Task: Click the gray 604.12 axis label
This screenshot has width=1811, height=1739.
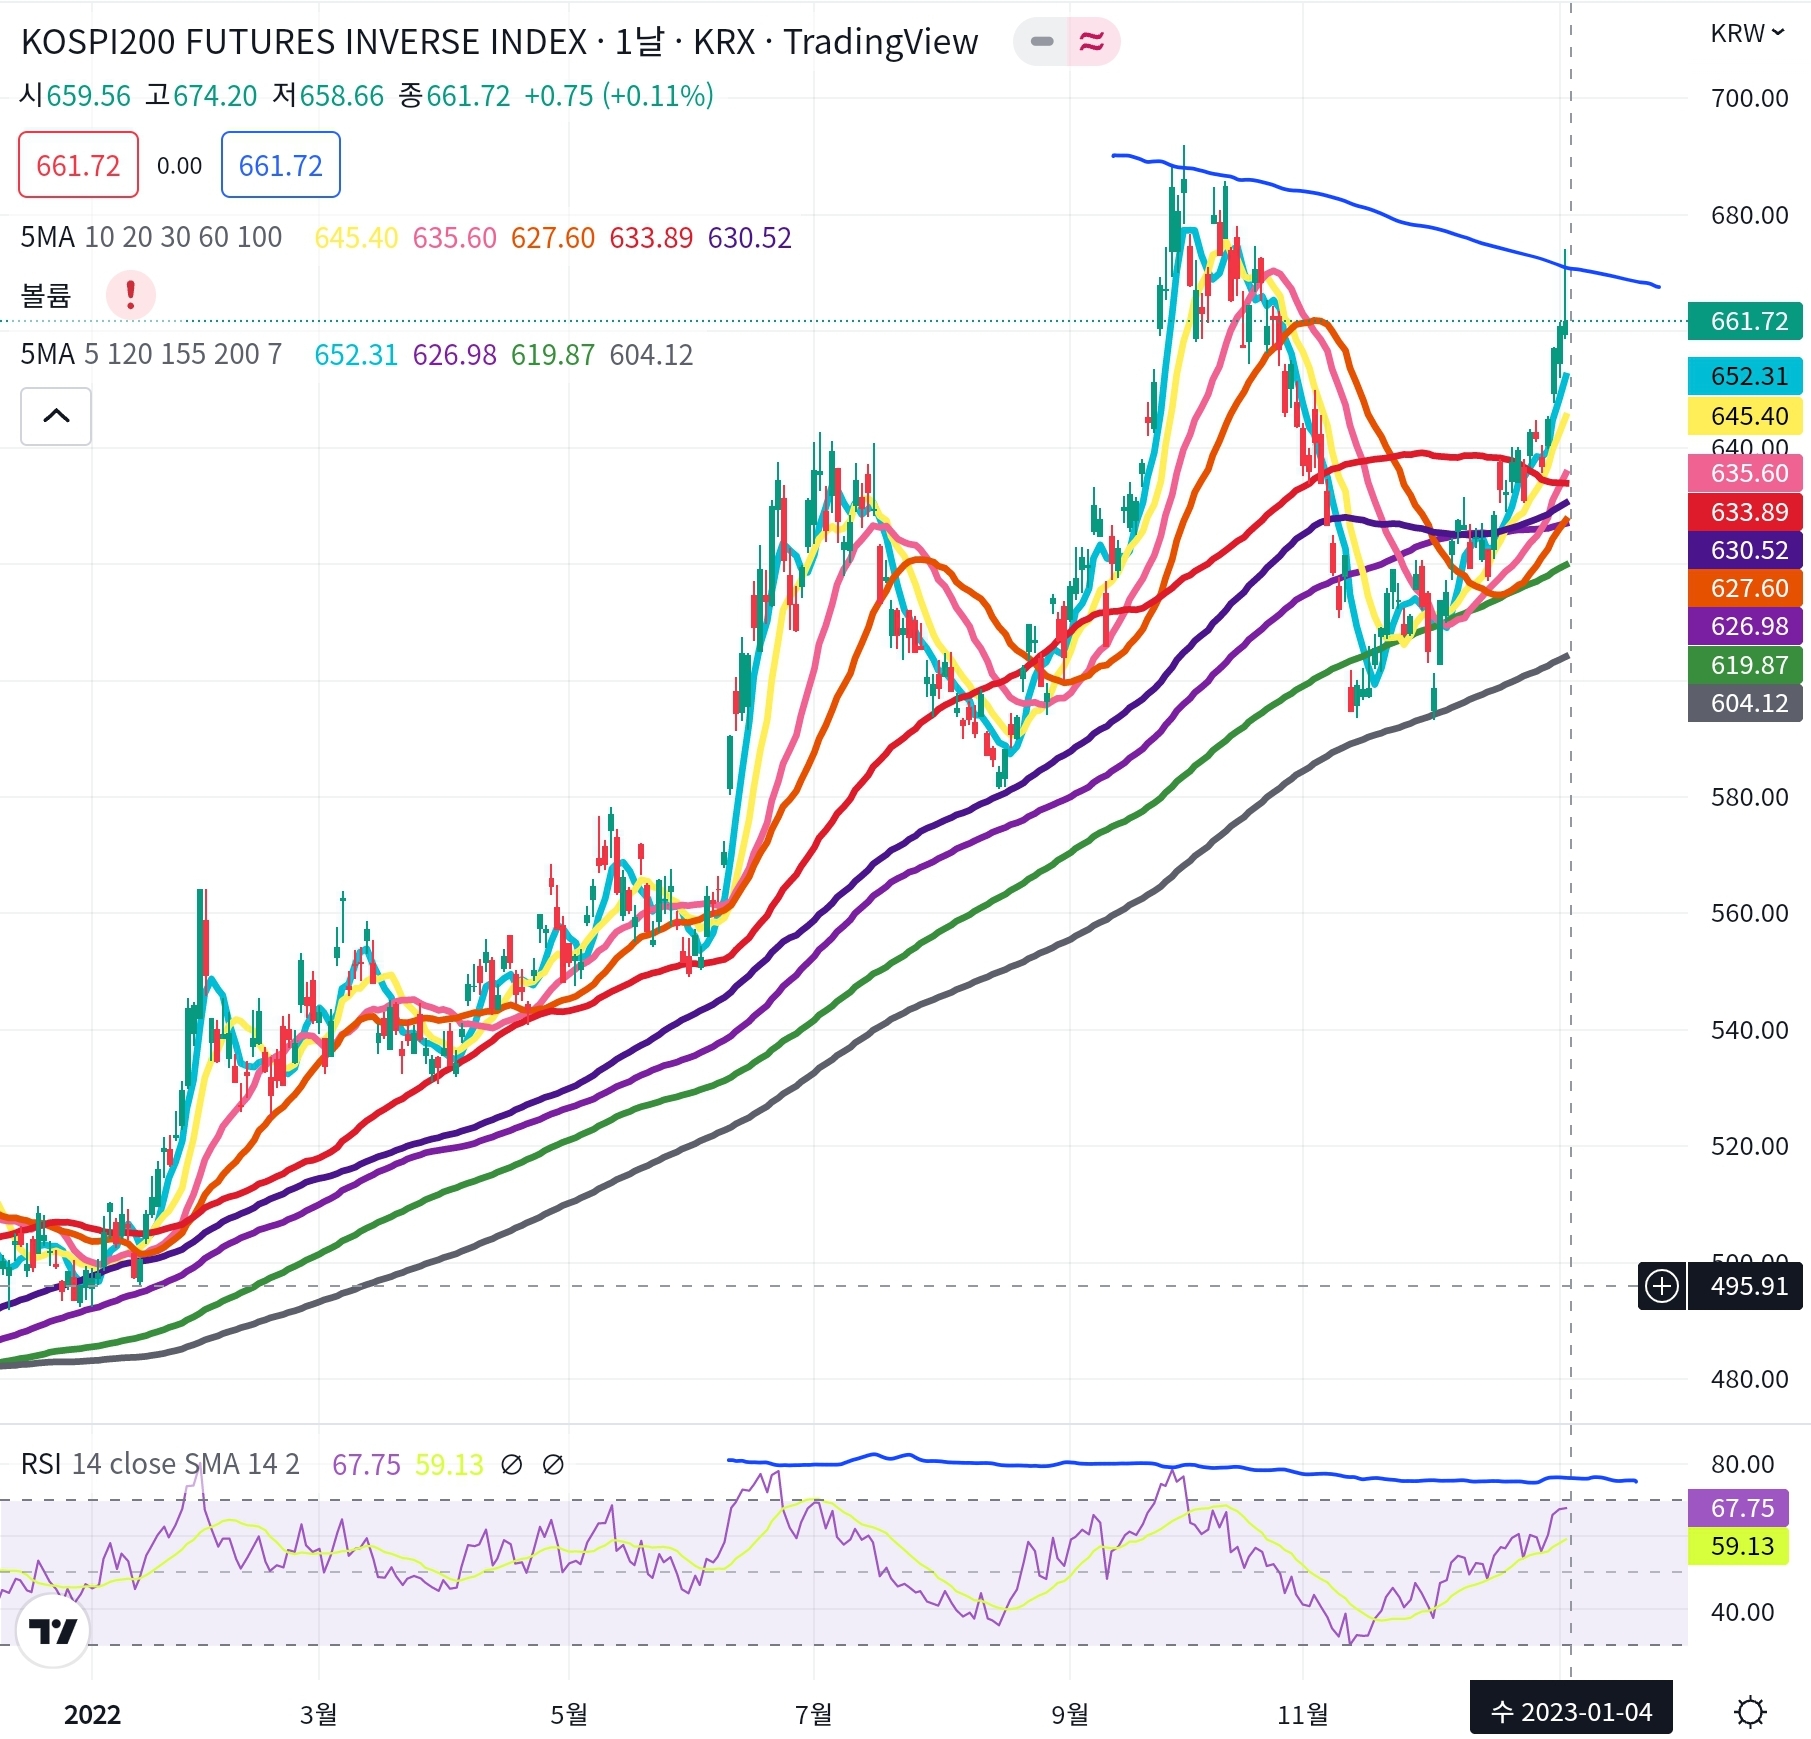Action: (x=1745, y=703)
